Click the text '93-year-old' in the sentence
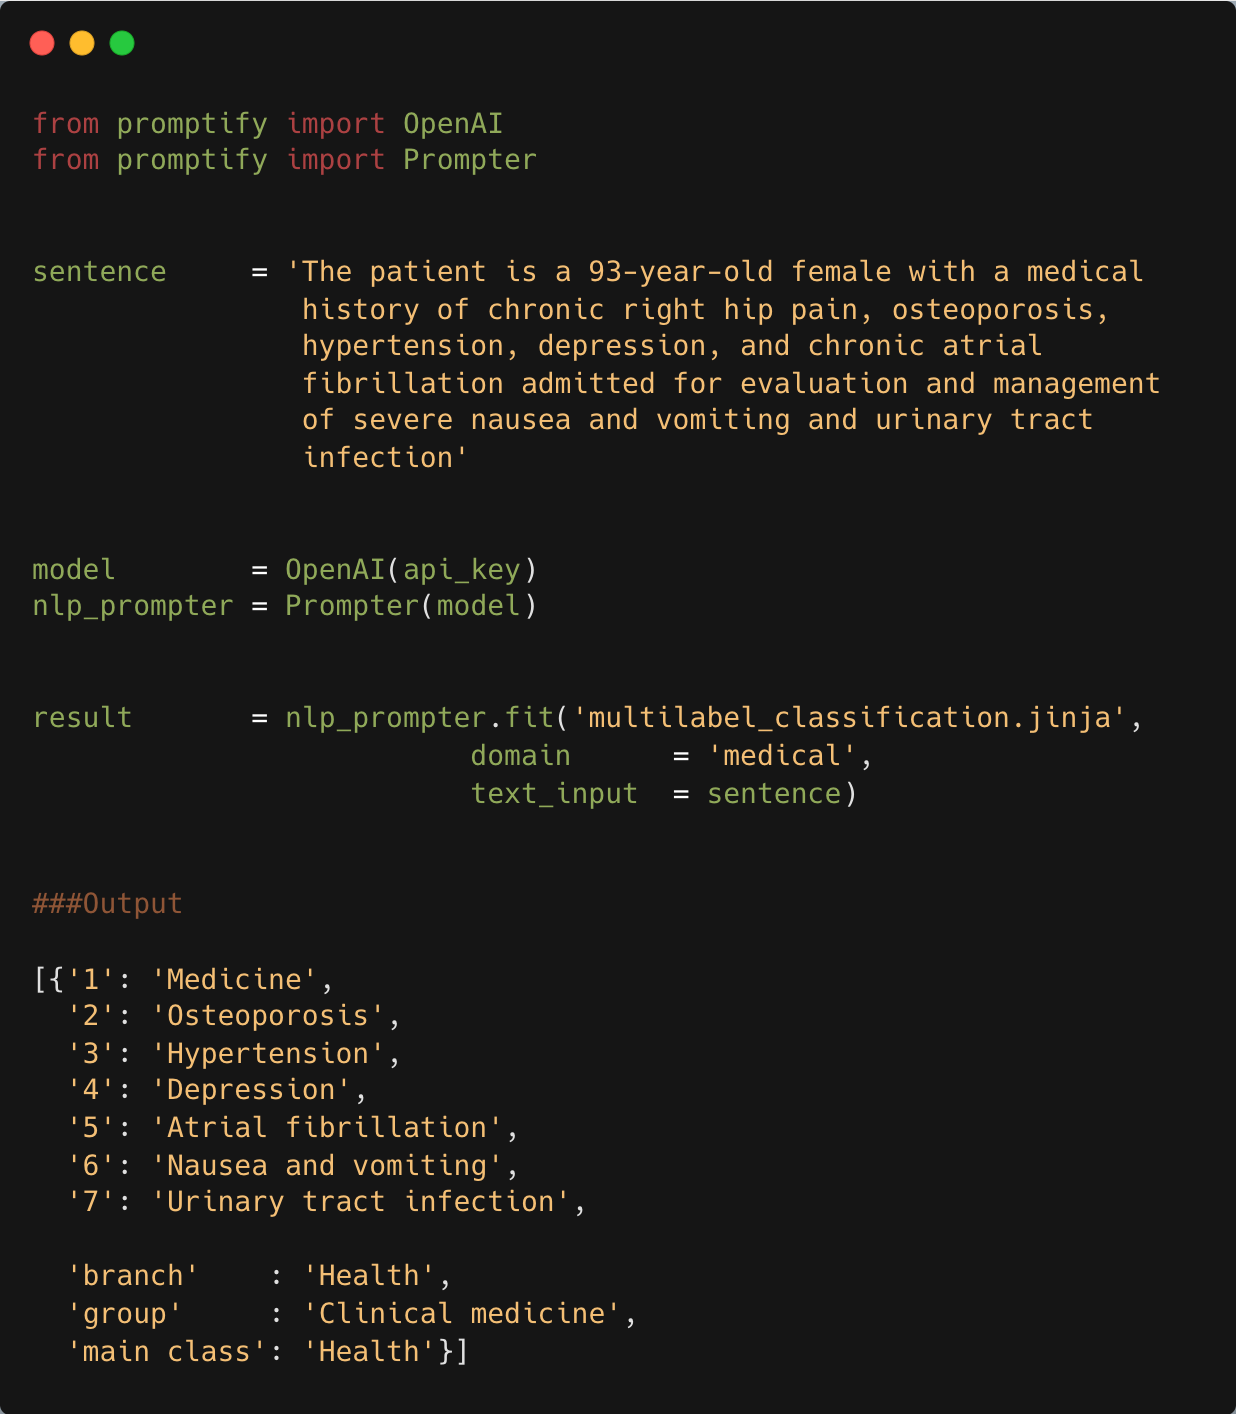The height and width of the screenshot is (1414, 1236). [680, 272]
